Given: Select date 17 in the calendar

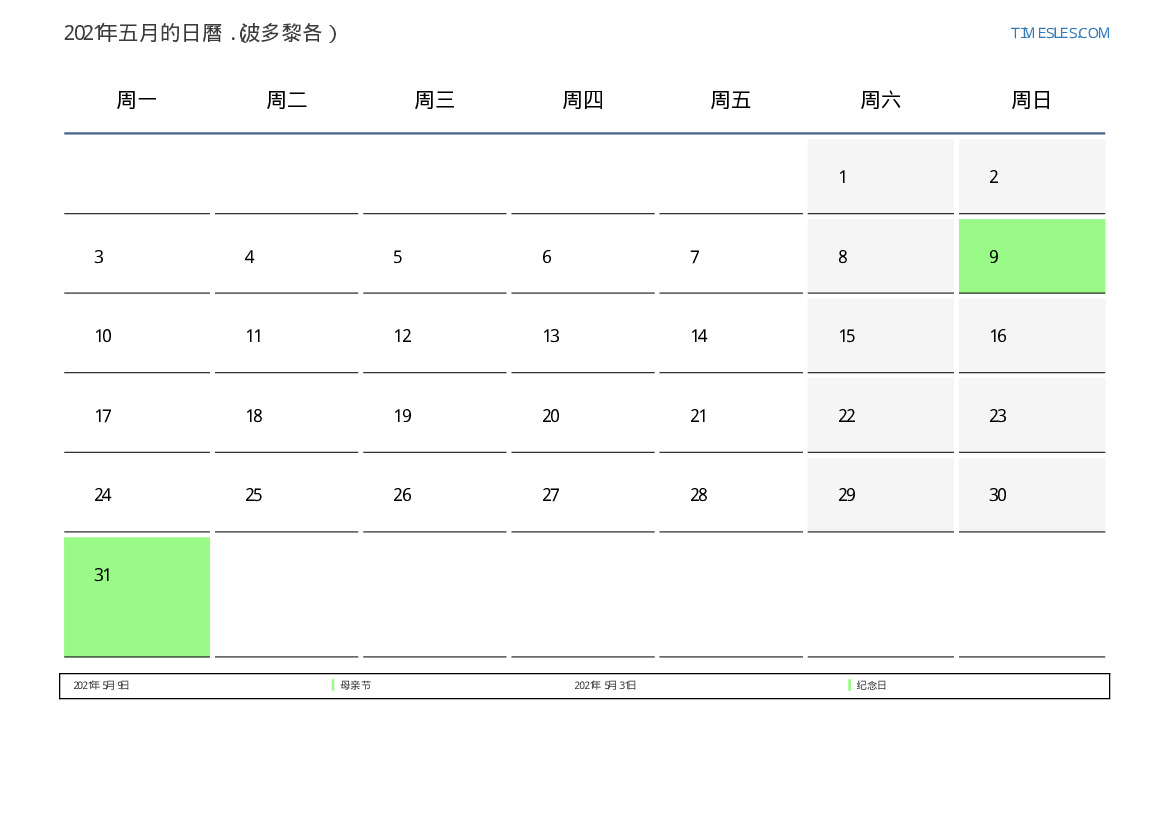Looking at the screenshot, I should click(x=136, y=415).
